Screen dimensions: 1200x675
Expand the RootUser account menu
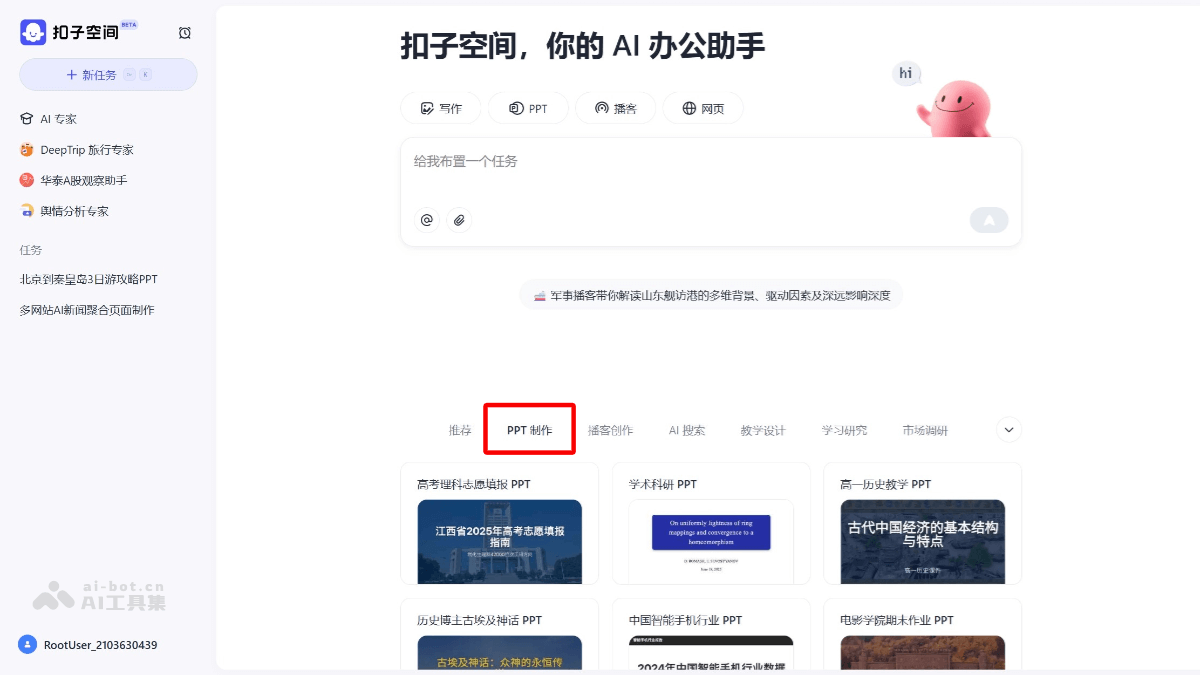click(x=91, y=645)
